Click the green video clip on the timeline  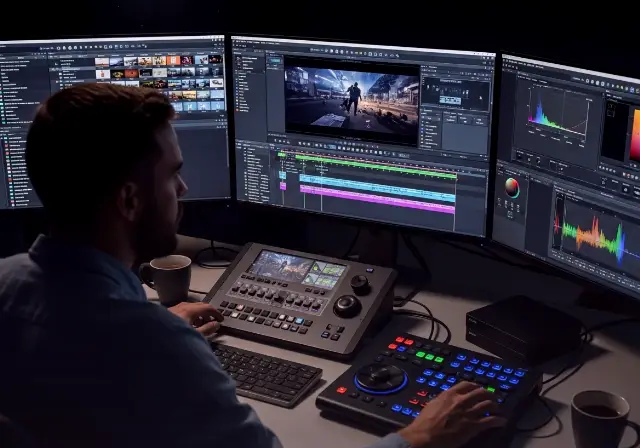tap(376, 166)
